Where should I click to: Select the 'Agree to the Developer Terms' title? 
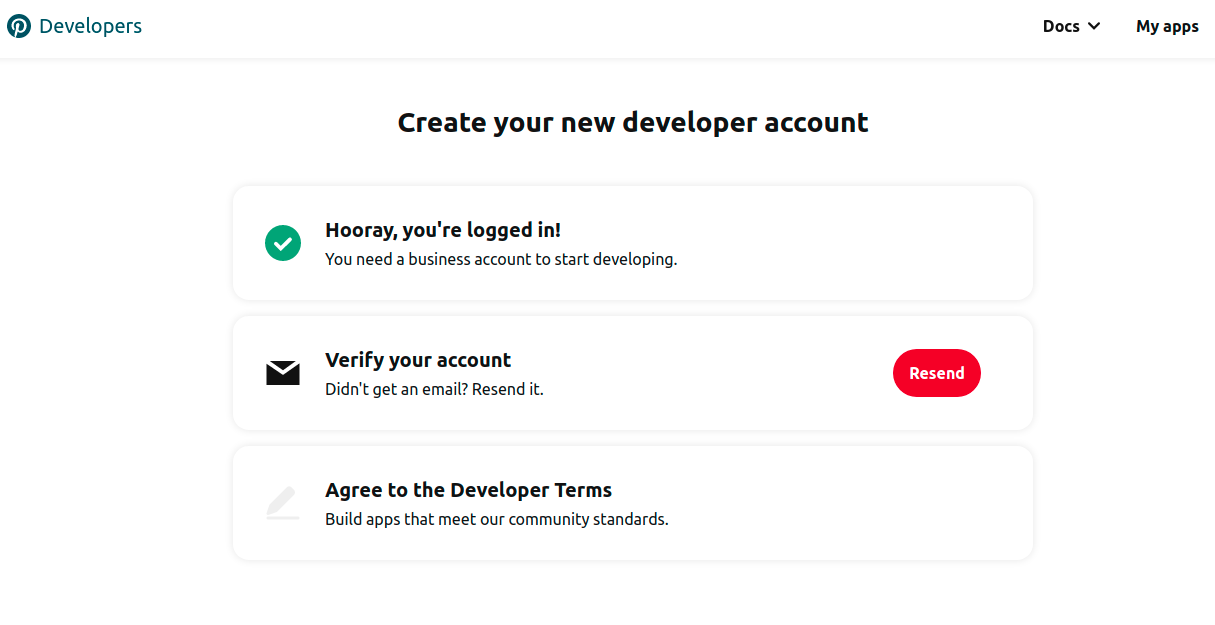(468, 490)
